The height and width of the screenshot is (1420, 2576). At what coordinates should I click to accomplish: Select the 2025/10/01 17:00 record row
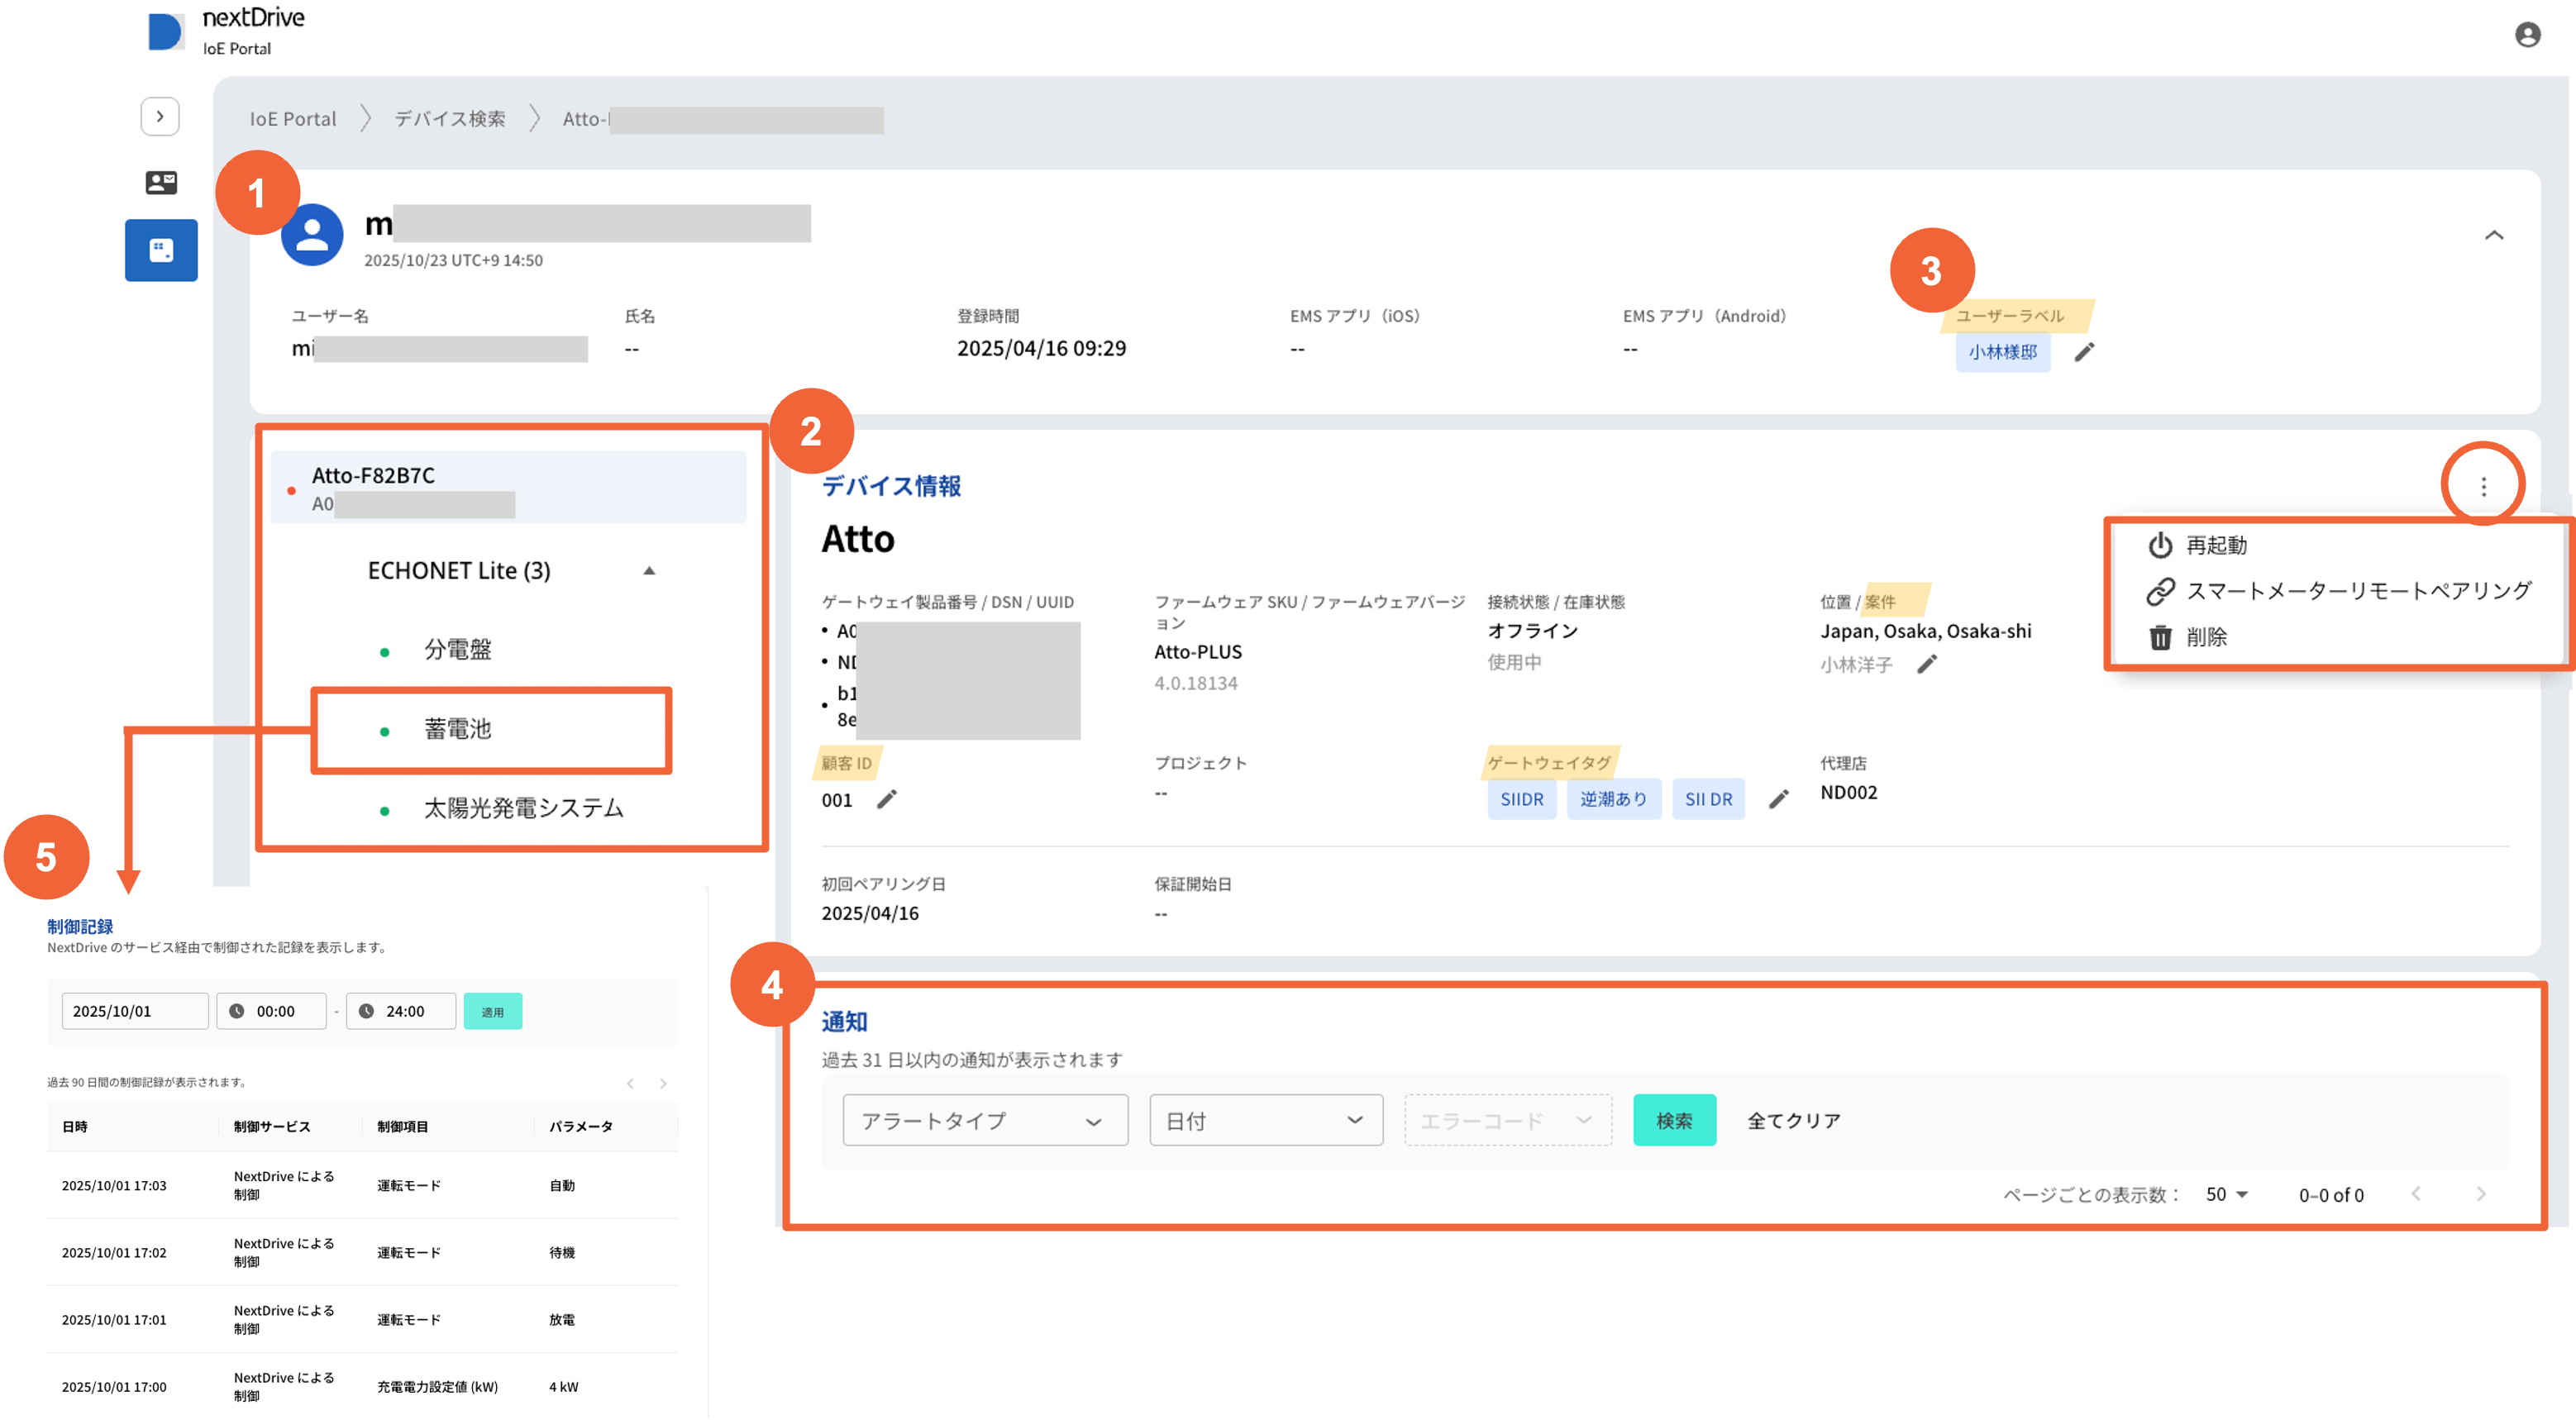[x=362, y=1386]
